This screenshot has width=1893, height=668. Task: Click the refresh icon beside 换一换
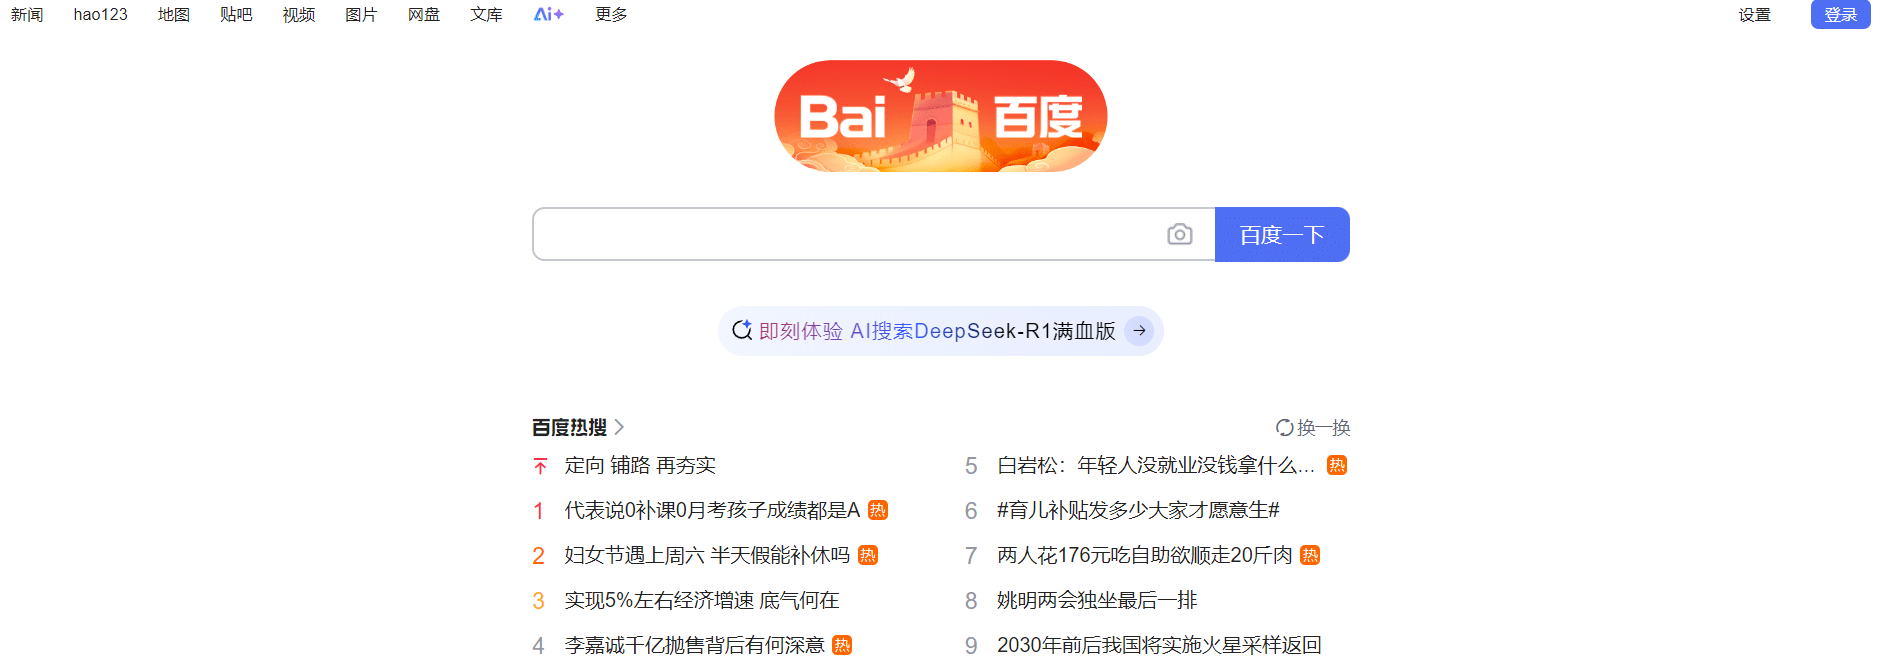(x=1284, y=428)
